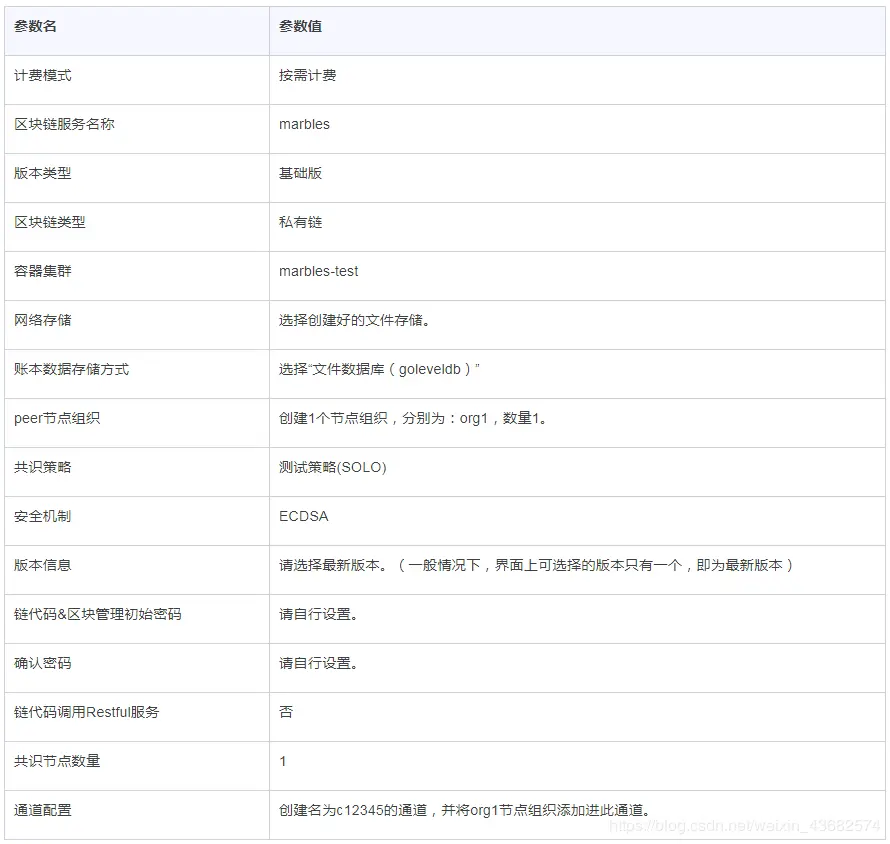
Task: Click the 链代码调用Restful服务 label
Action: [86, 712]
